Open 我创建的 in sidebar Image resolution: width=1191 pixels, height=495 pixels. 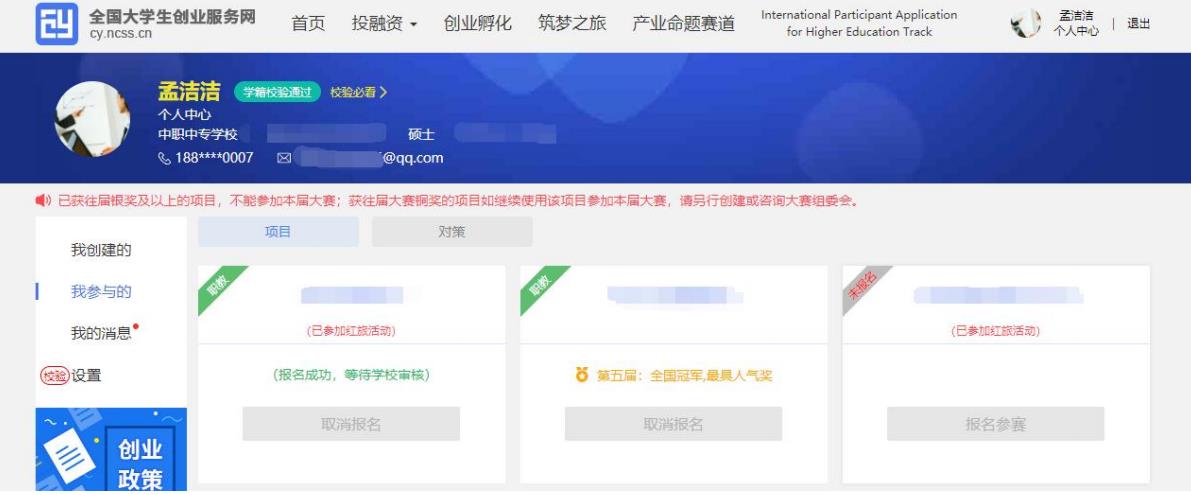tap(100, 249)
